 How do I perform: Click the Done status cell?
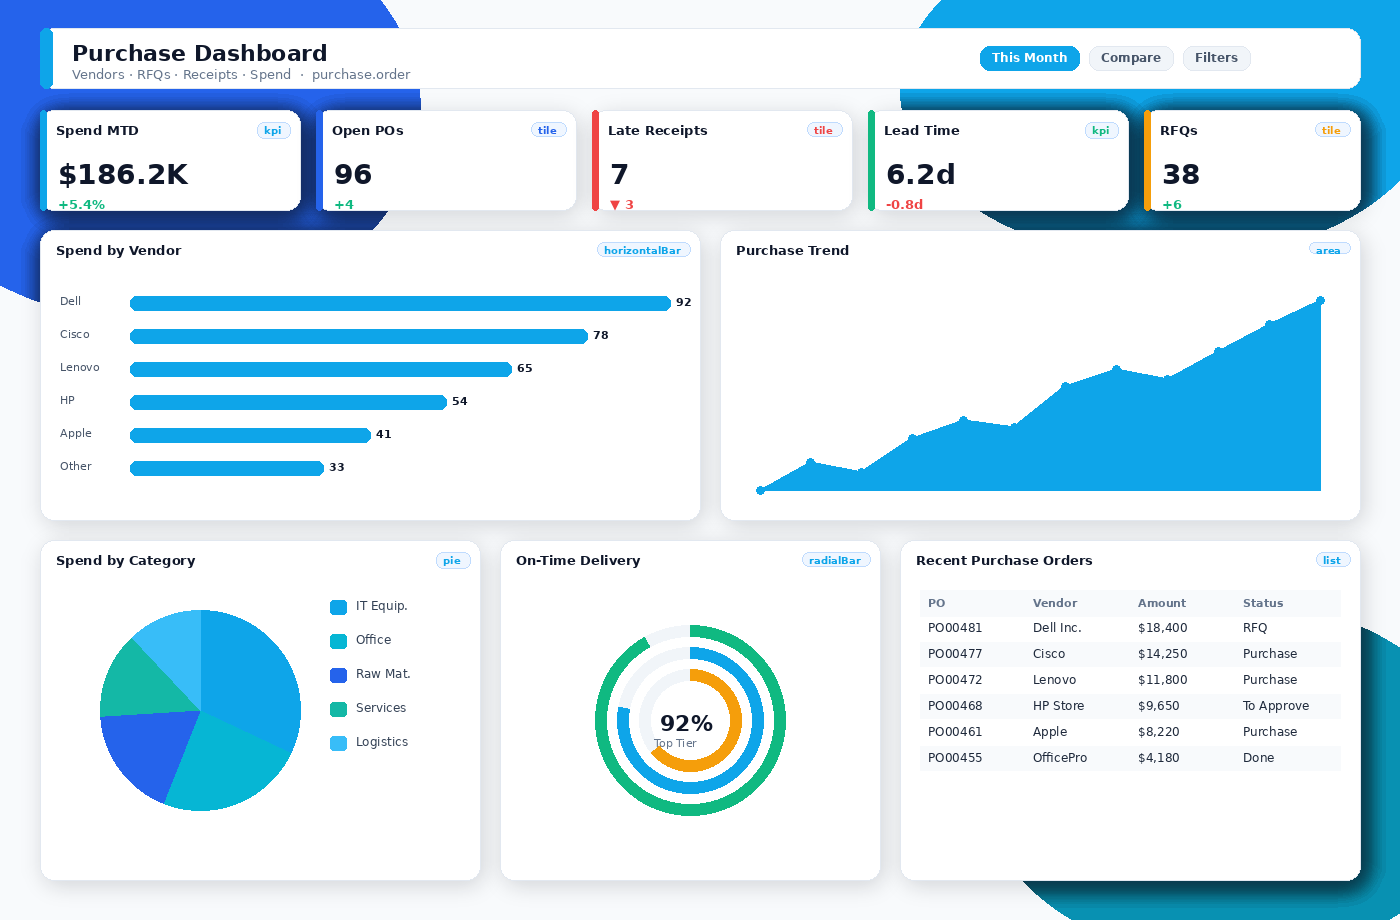(x=1258, y=758)
